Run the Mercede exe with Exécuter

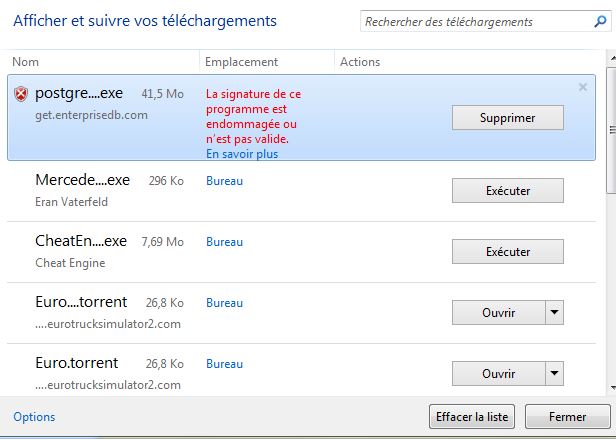click(x=508, y=191)
